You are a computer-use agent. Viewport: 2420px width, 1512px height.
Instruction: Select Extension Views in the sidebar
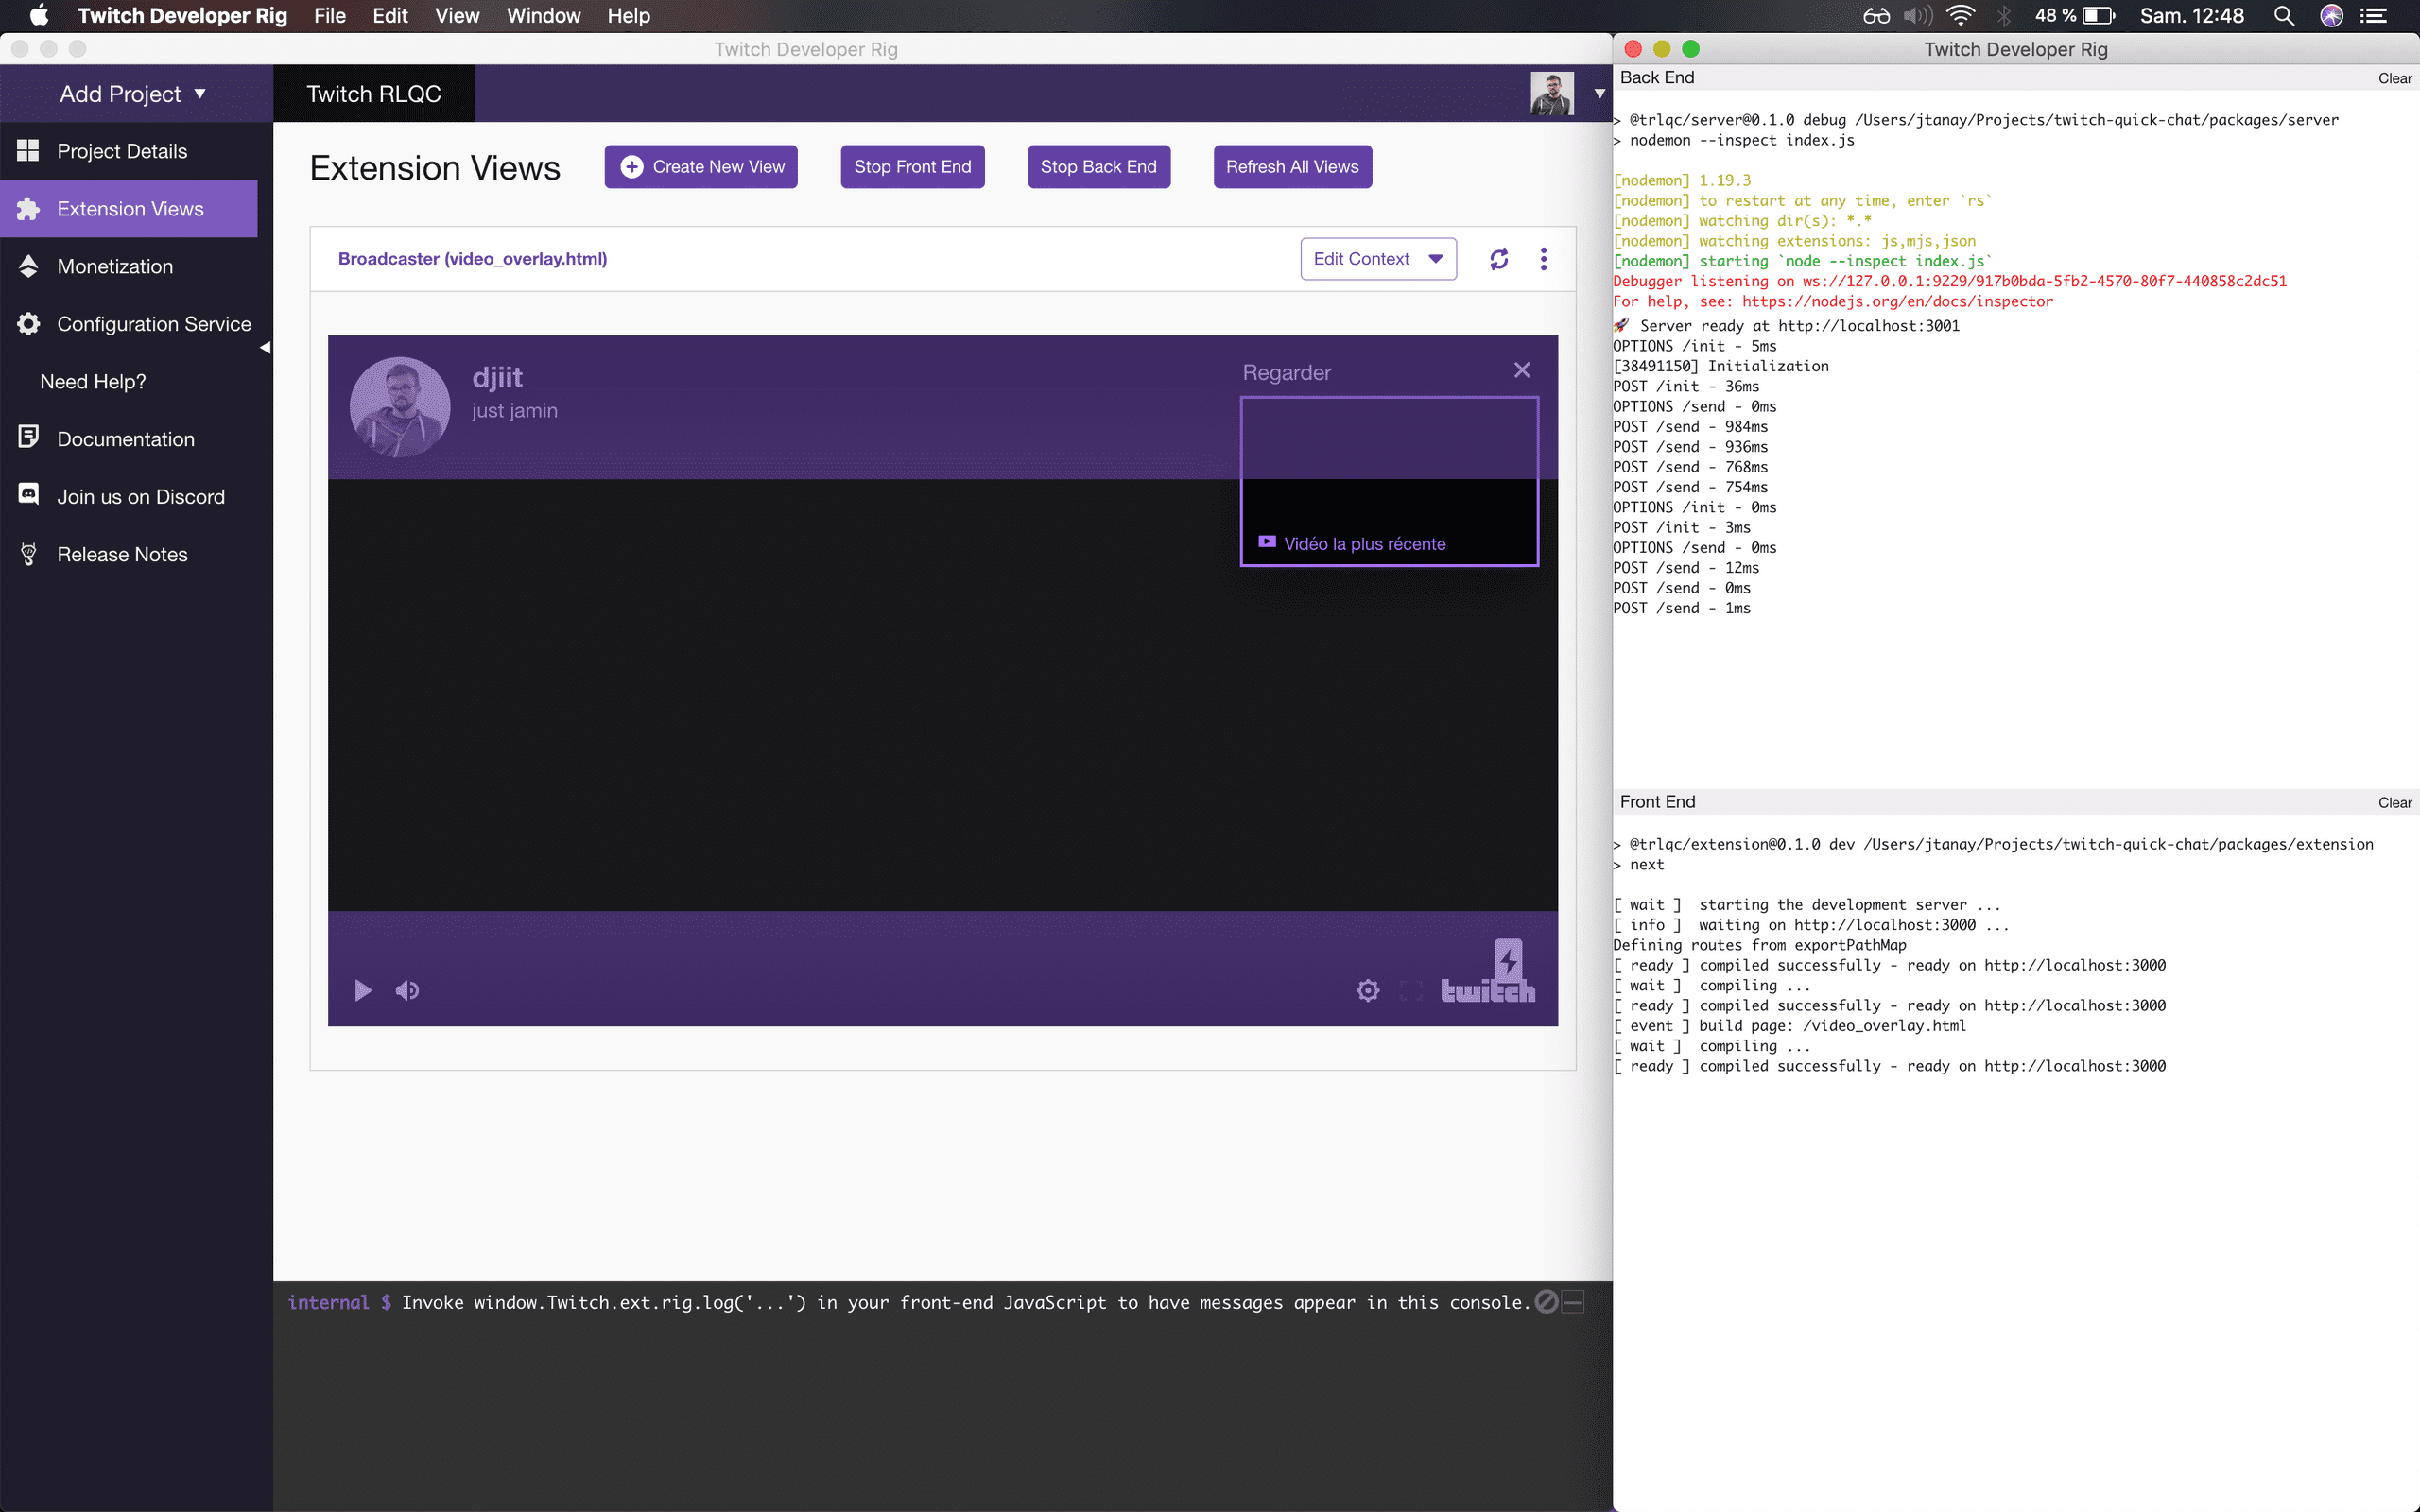[x=128, y=209]
